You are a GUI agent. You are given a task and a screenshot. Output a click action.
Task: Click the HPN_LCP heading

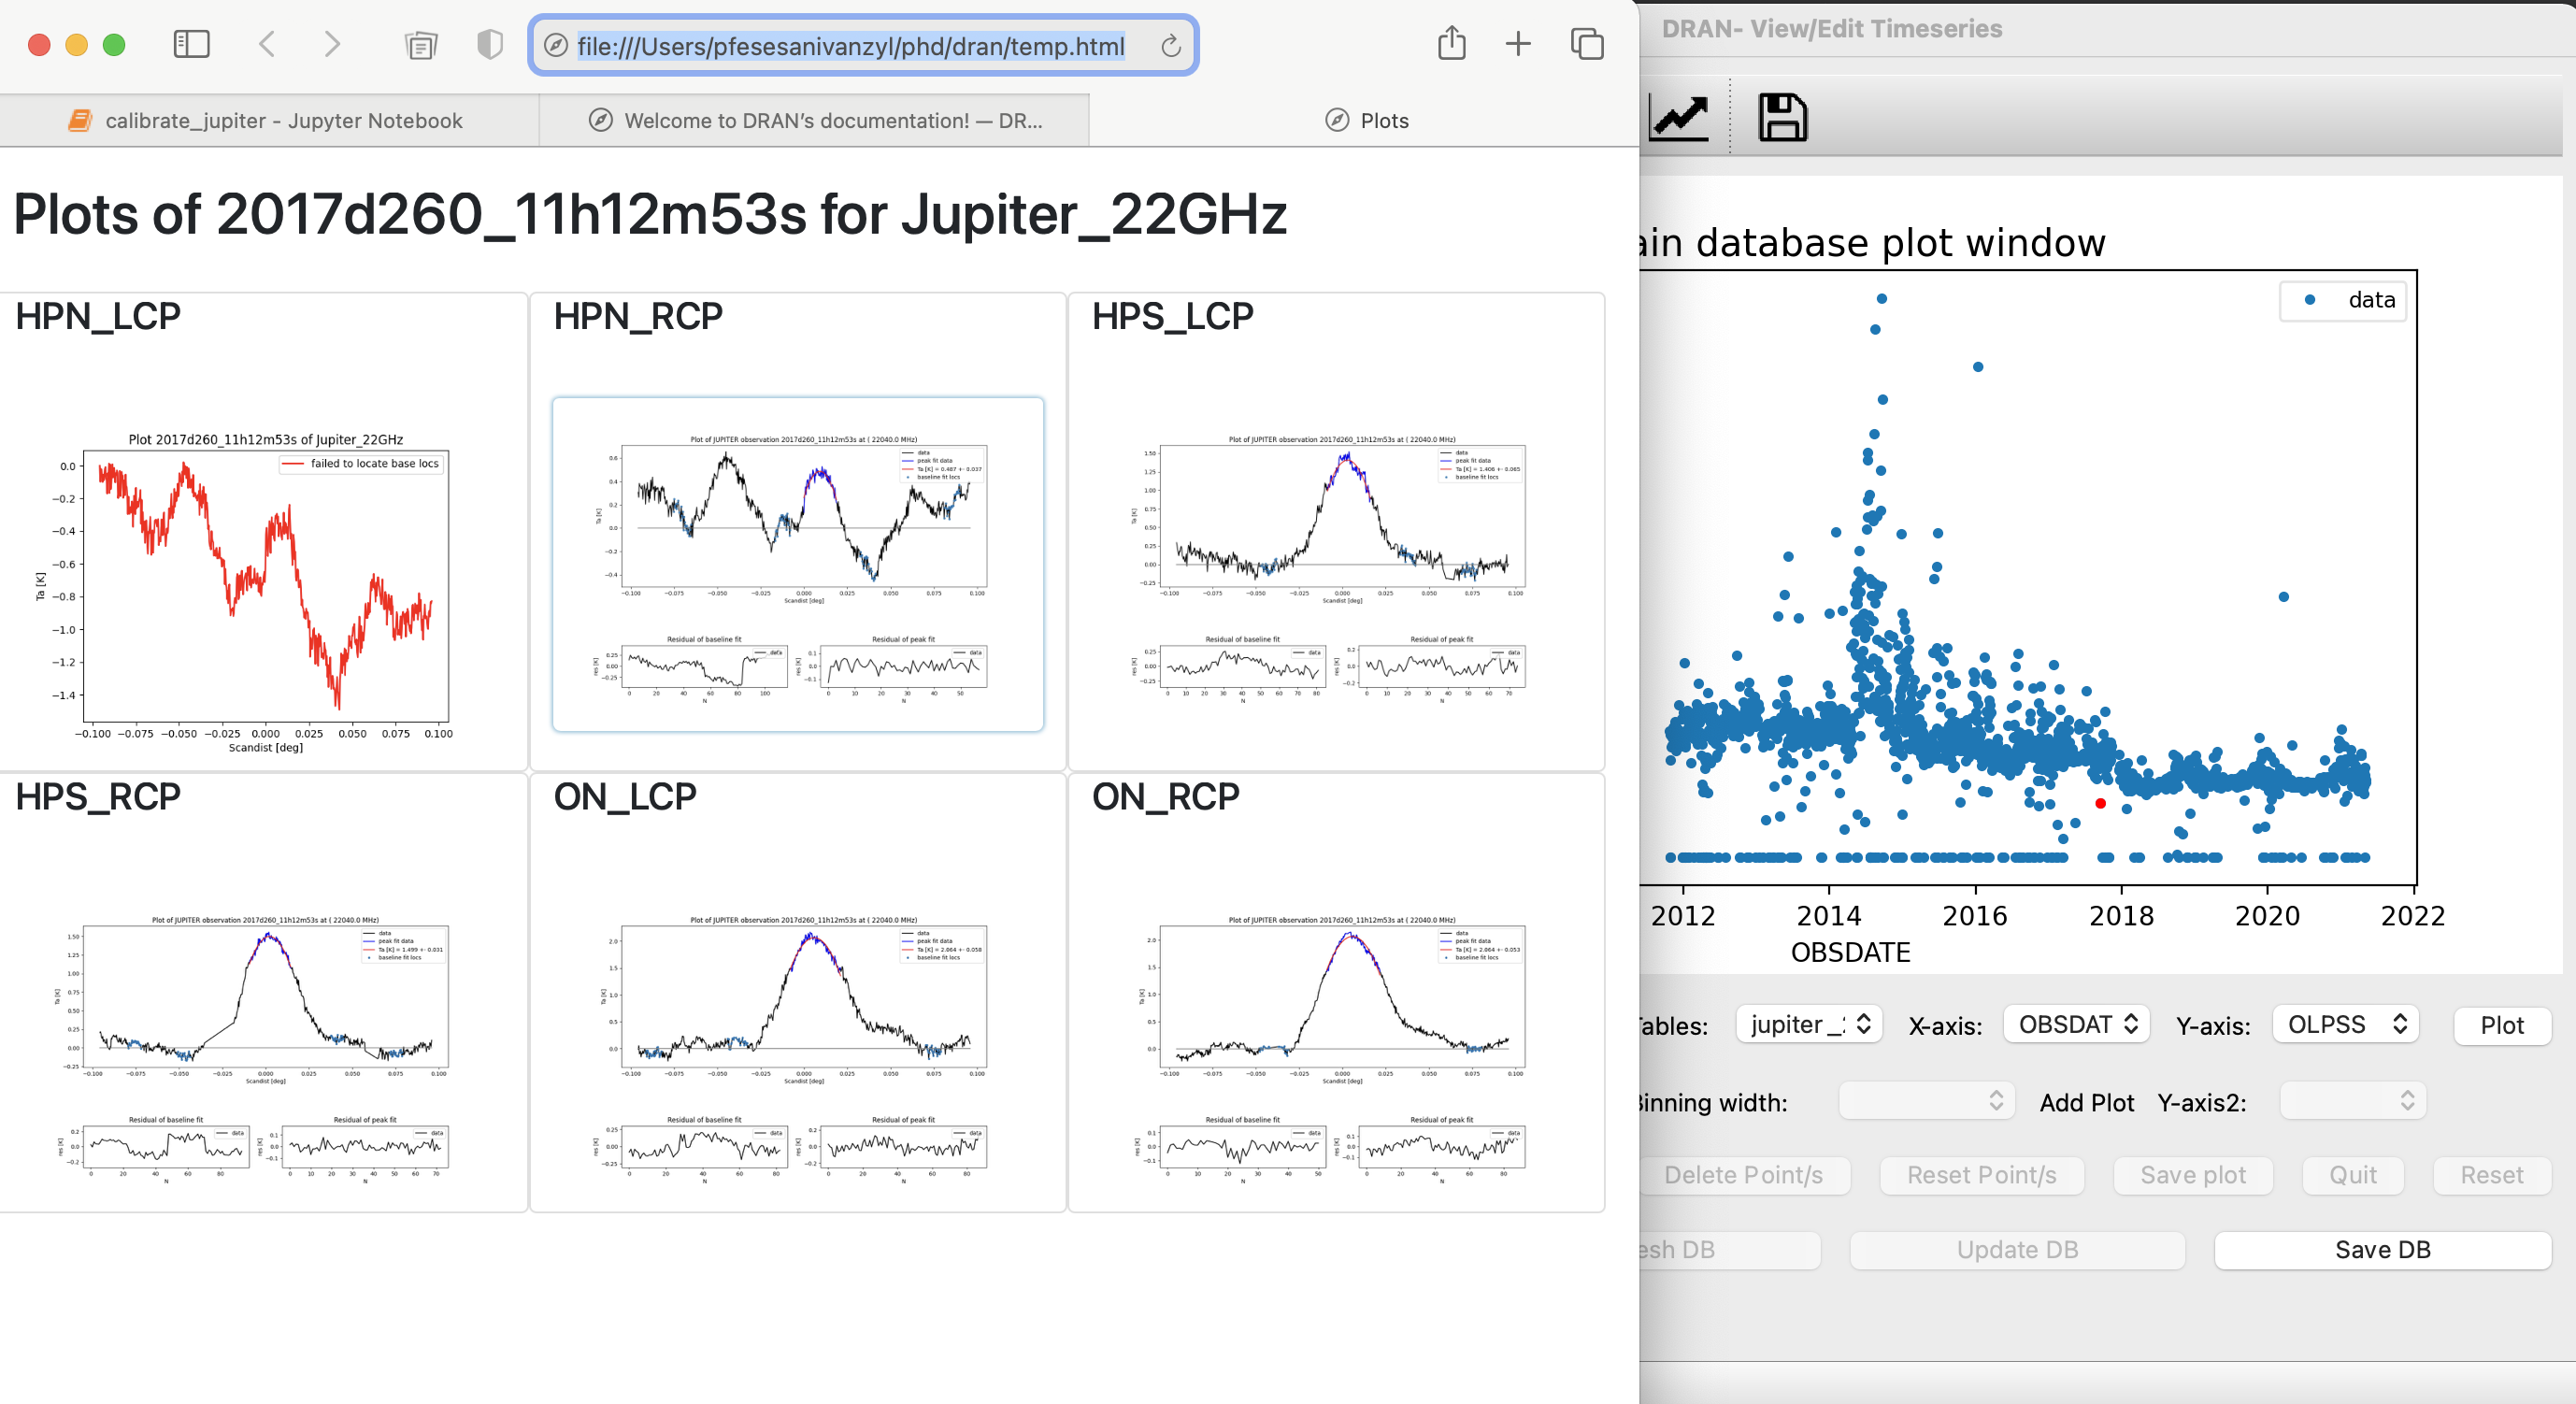[98, 316]
